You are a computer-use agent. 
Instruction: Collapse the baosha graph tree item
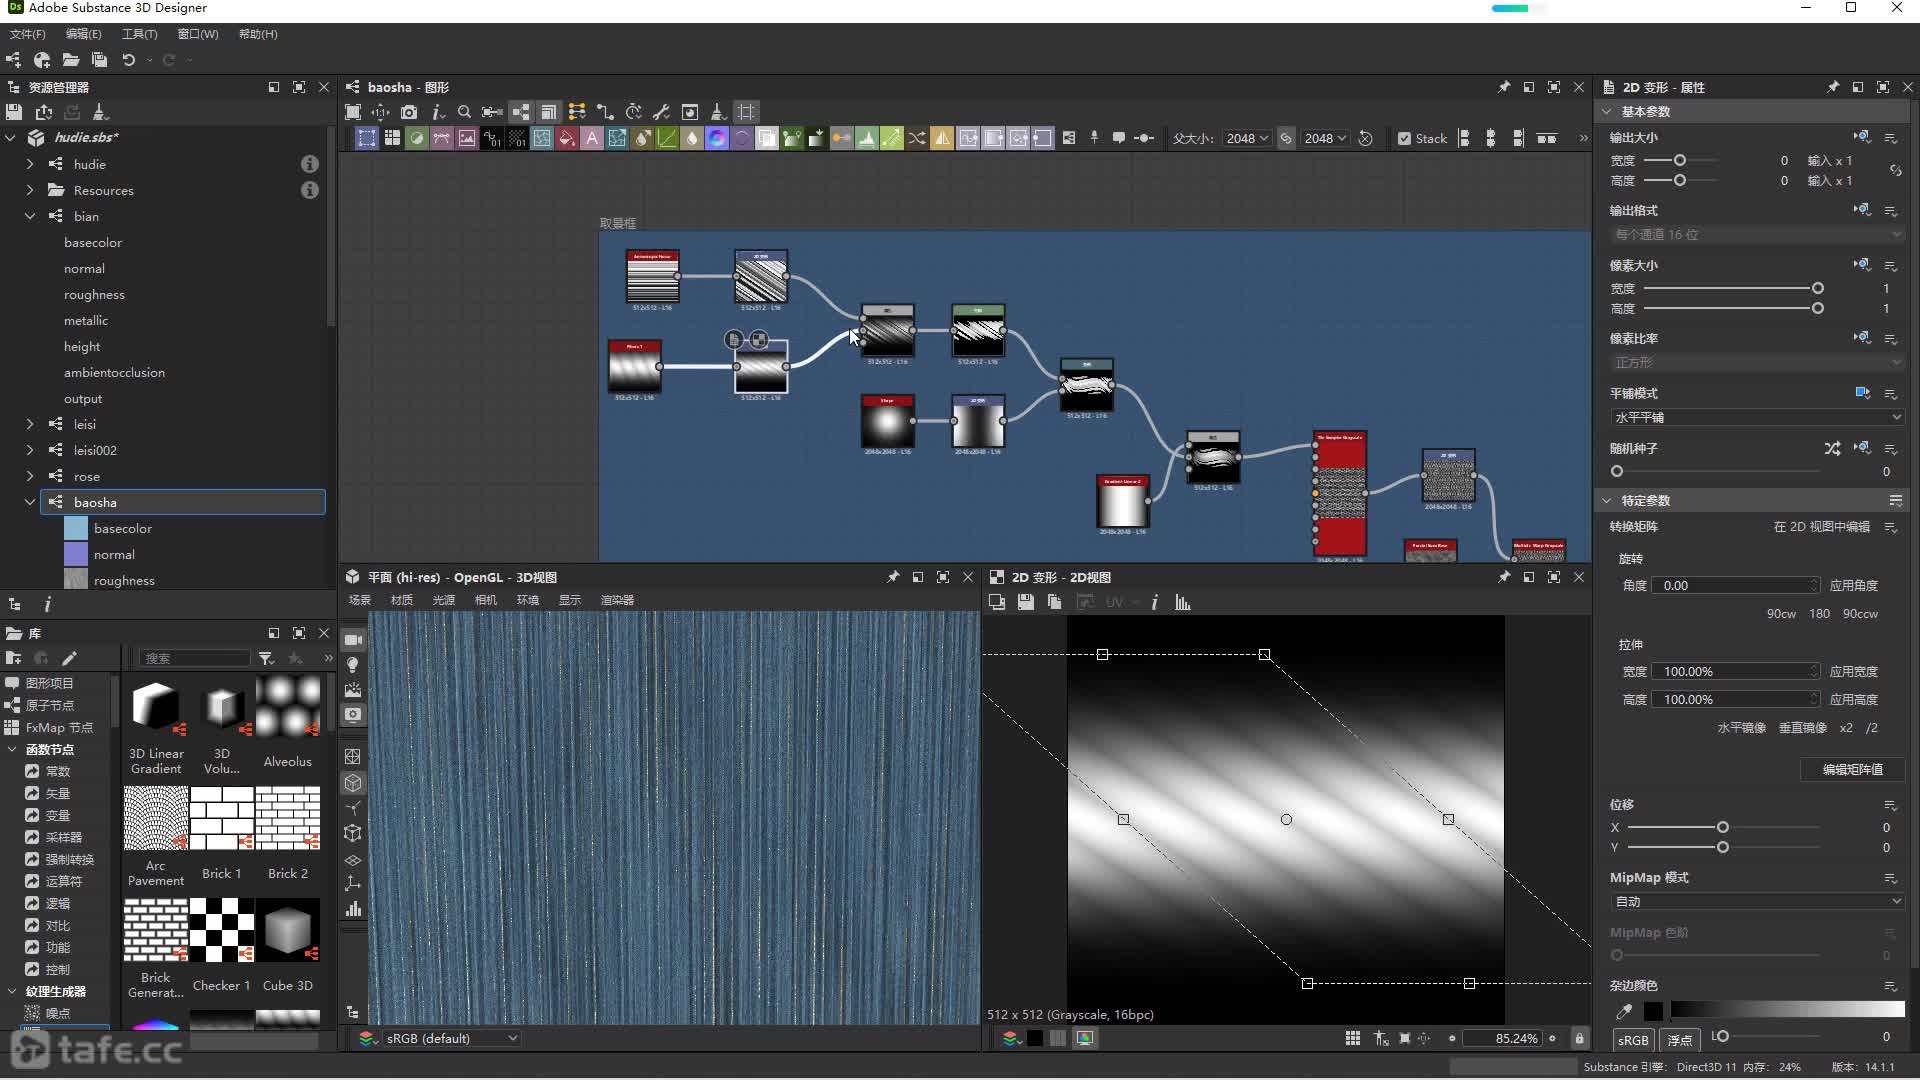[x=29, y=502]
